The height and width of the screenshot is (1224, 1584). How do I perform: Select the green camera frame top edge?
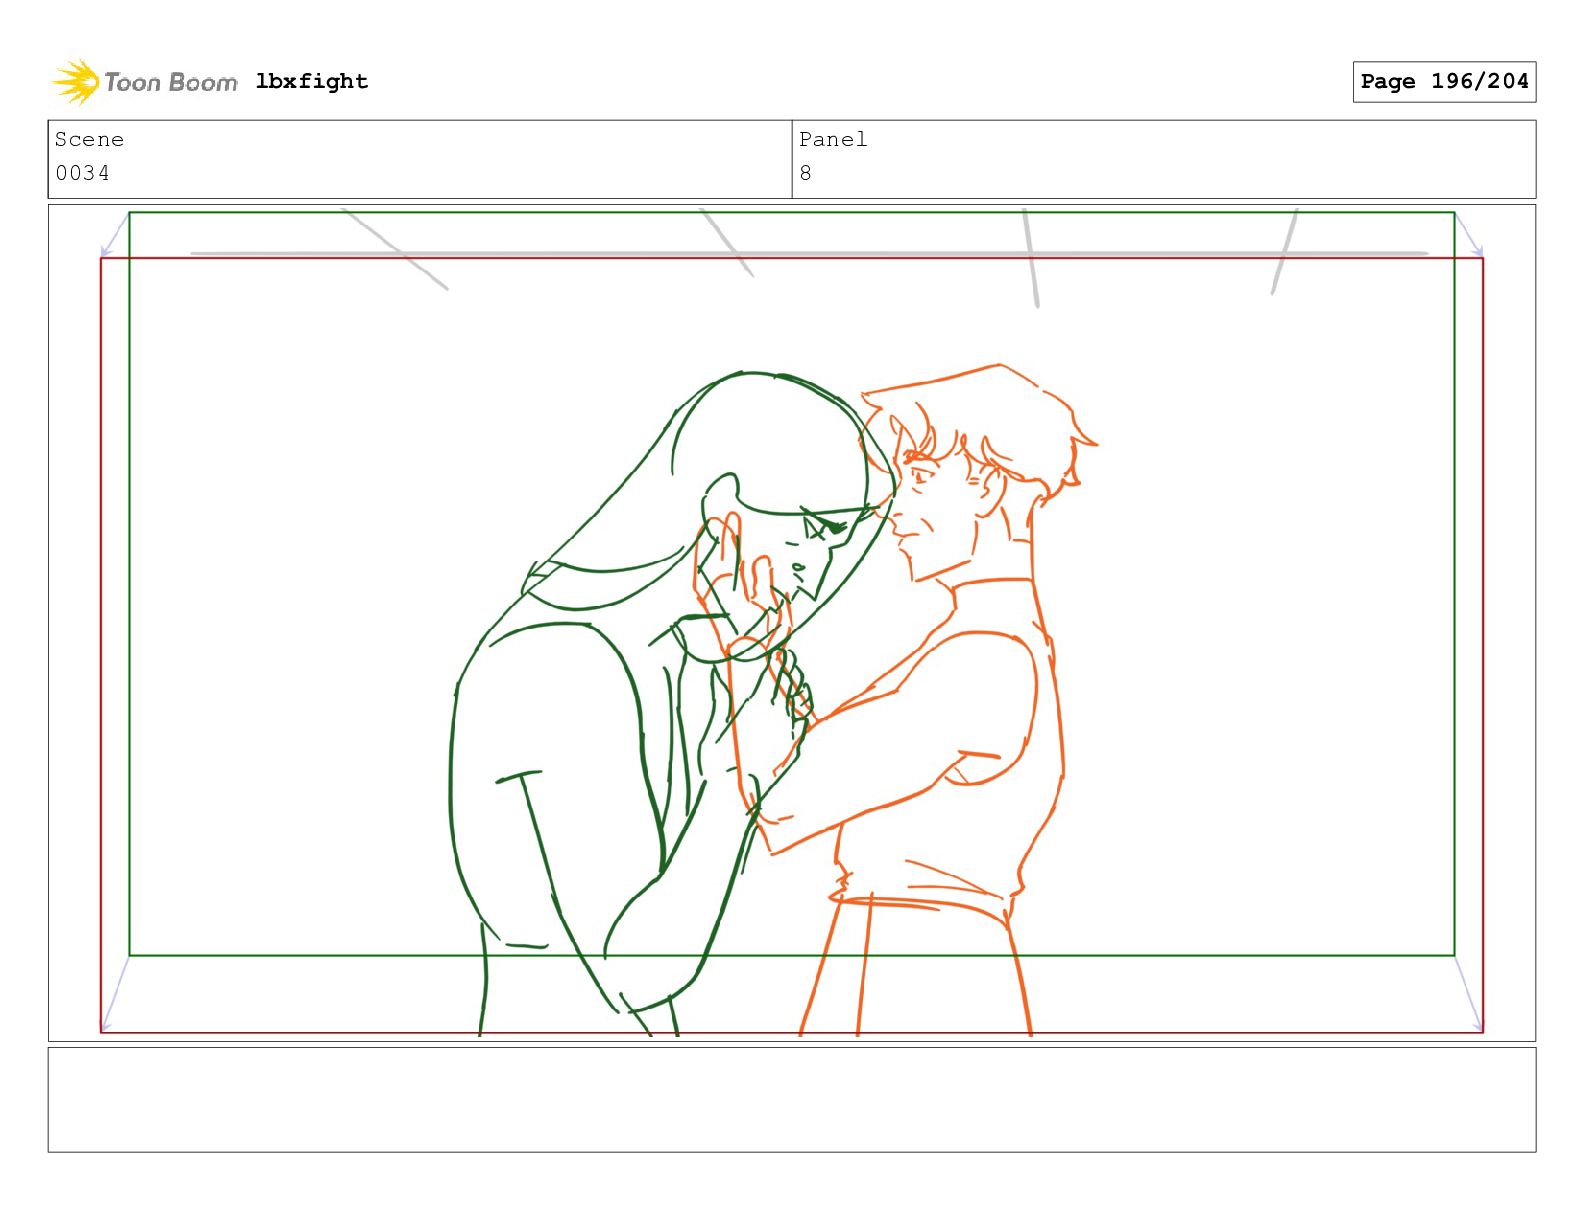tap(792, 213)
